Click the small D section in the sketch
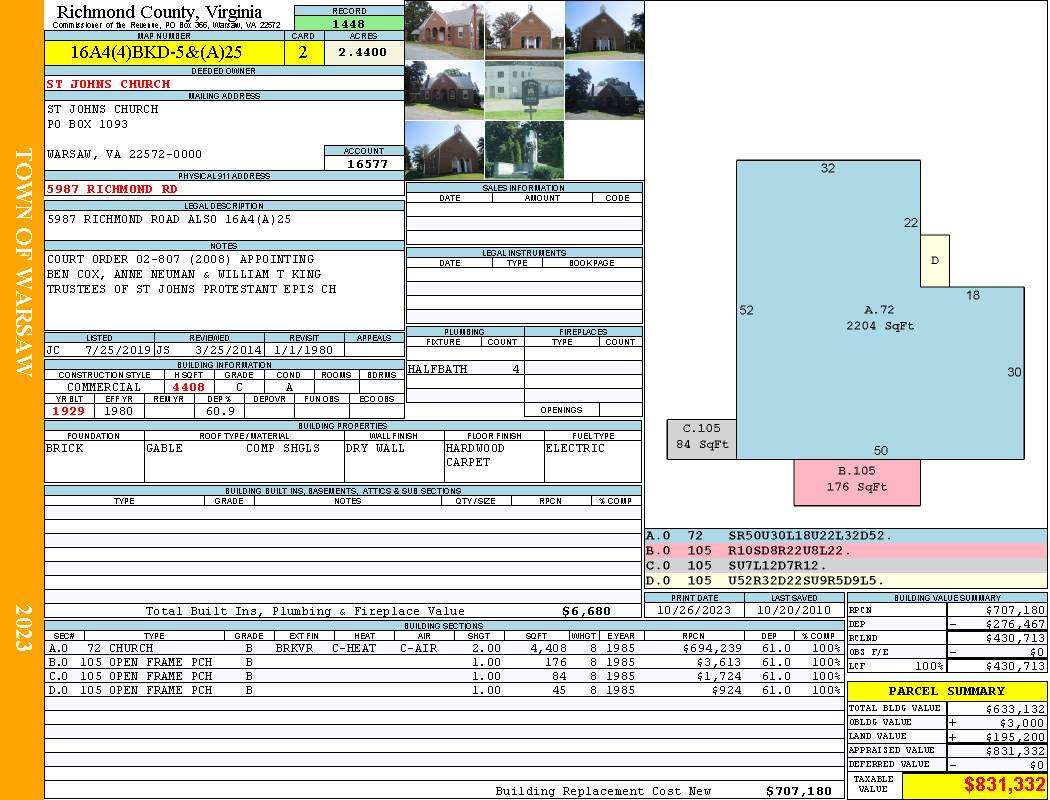 (935, 261)
